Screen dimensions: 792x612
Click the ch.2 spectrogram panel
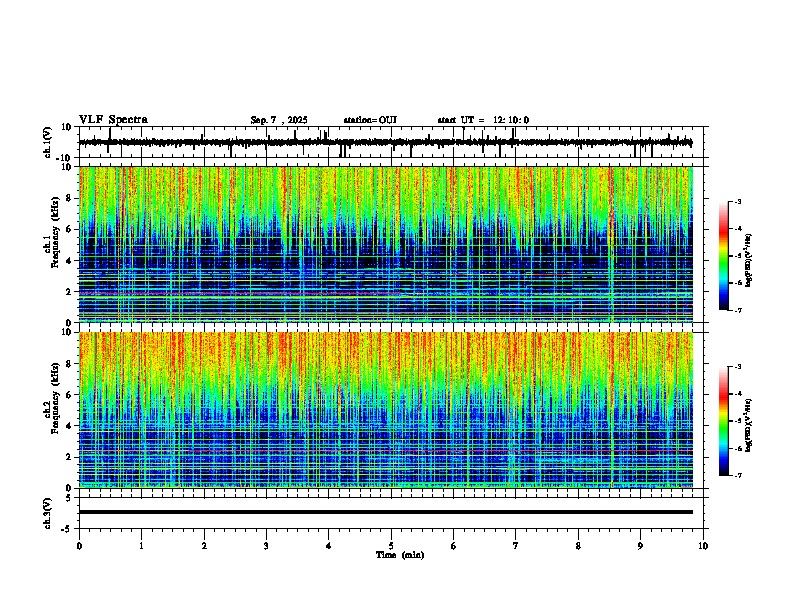click(385, 410)
